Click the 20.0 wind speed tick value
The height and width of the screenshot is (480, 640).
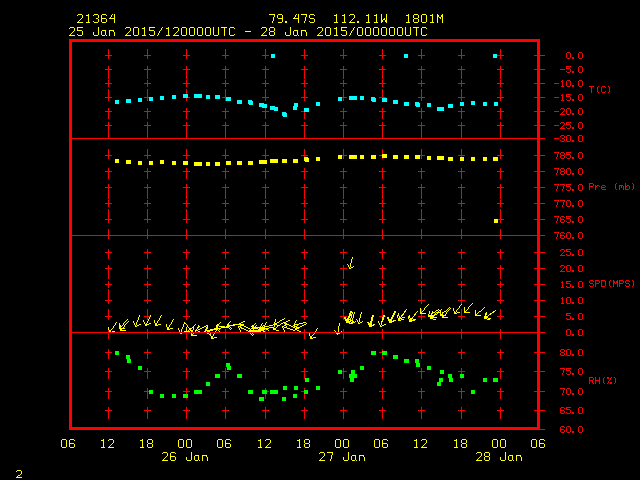point(571,269)
